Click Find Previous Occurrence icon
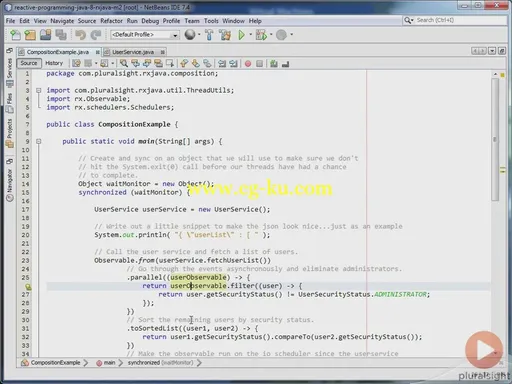Image resolution: width=512 pixels, height=384 pixels. pyautogui.click(x=135, y=63)
